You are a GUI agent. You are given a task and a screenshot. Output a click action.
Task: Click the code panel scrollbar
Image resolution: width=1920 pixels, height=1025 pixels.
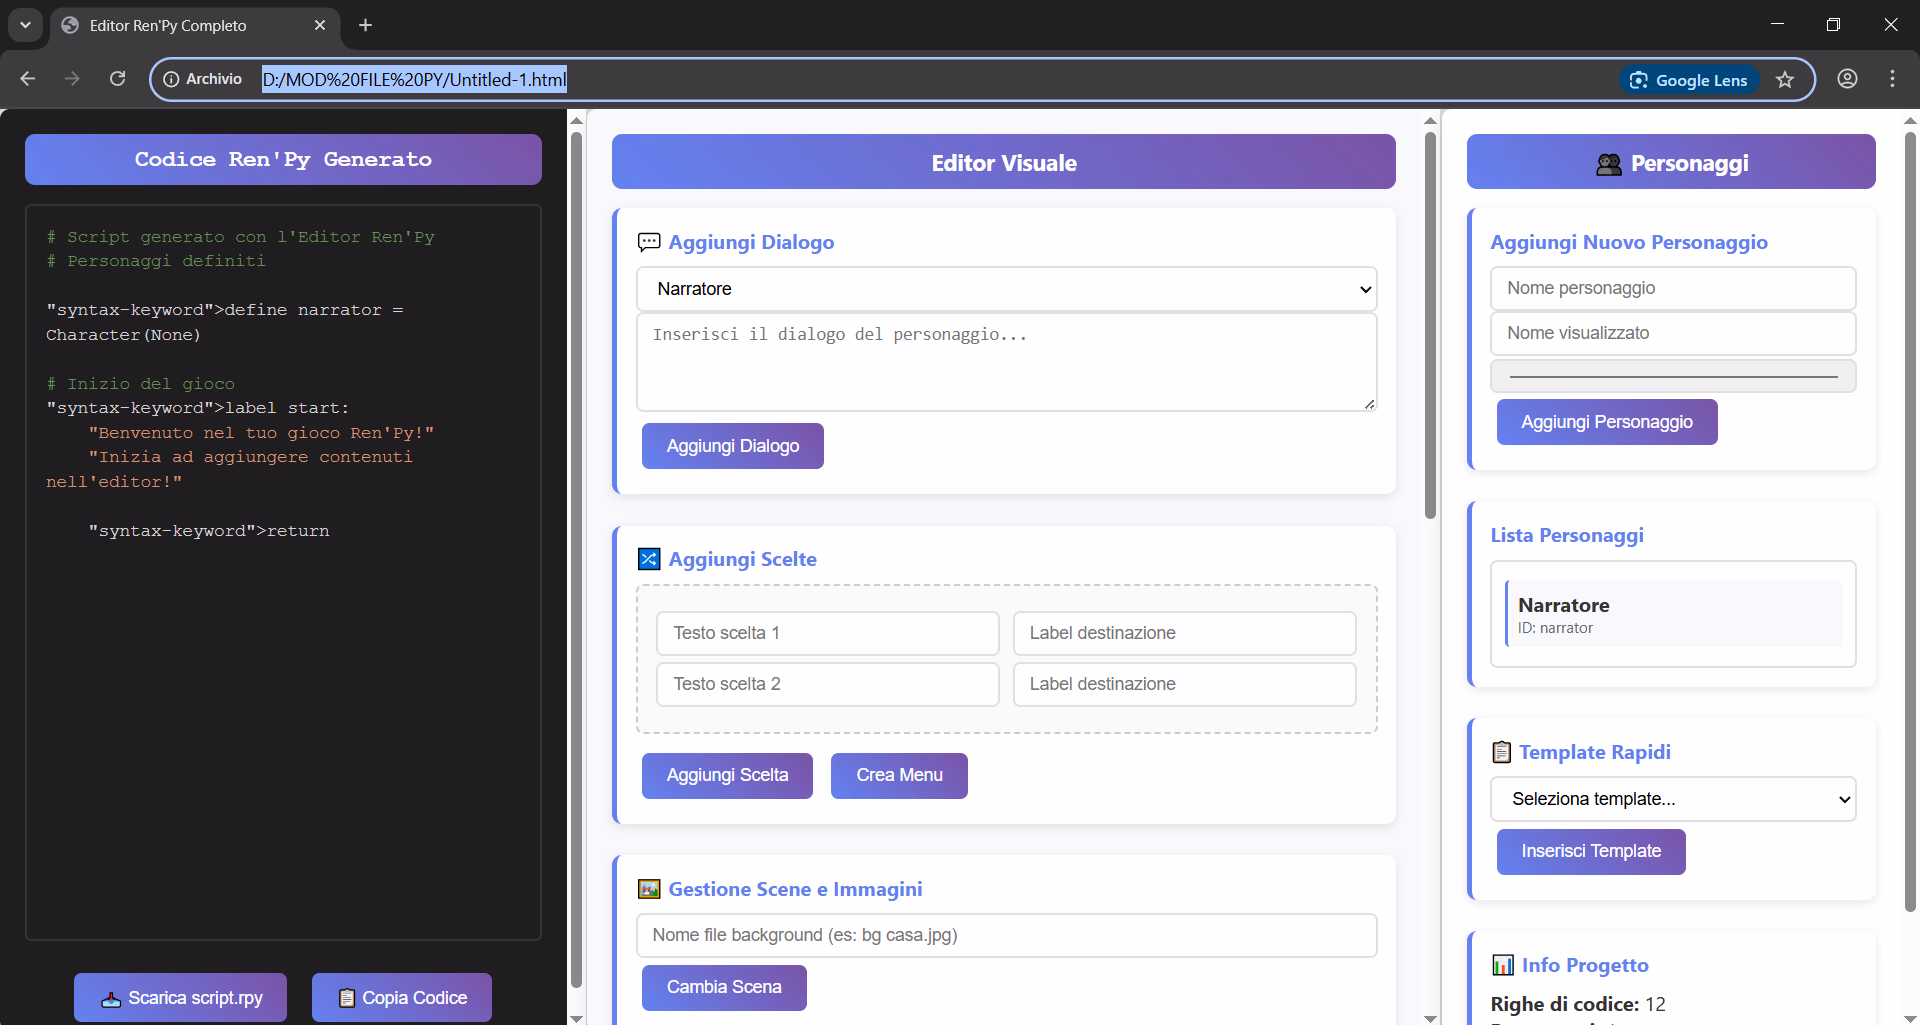click(x=576, y=560)
